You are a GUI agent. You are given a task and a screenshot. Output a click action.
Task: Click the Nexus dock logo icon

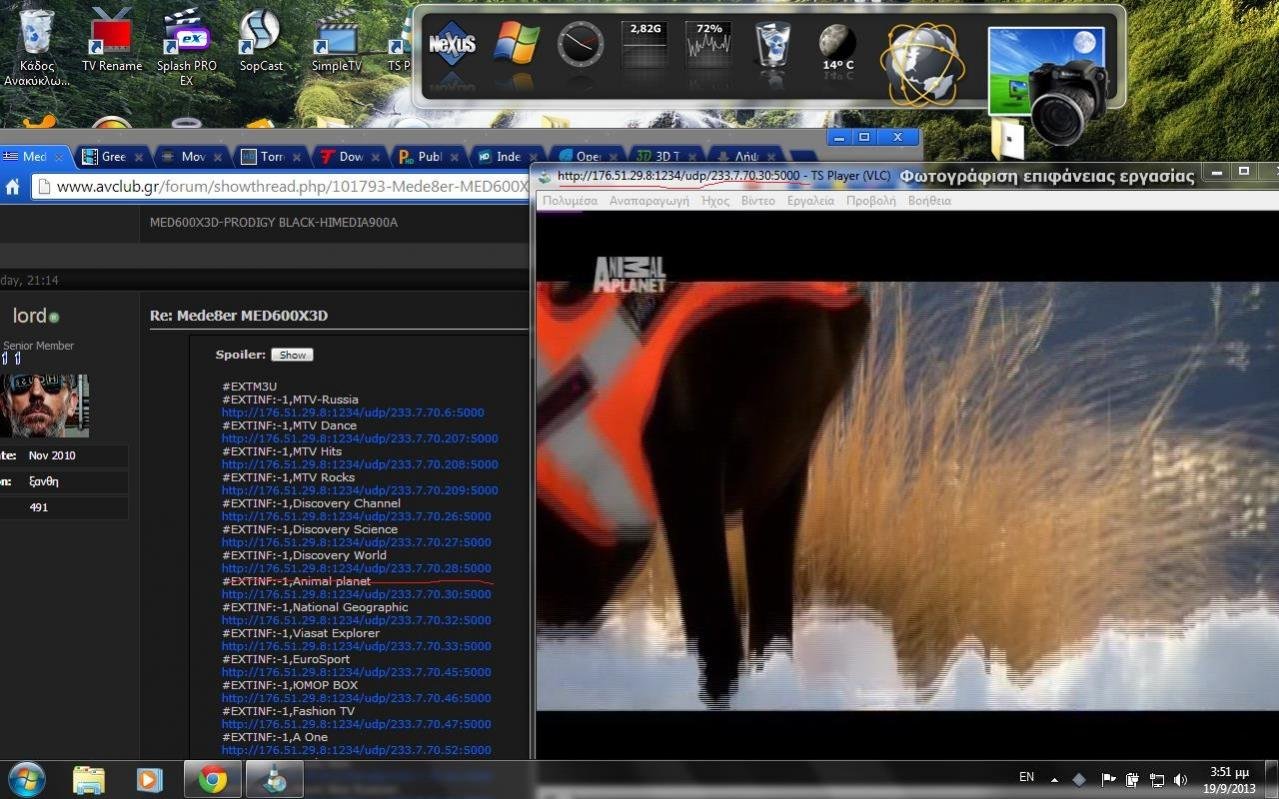[x=452, y=44]
